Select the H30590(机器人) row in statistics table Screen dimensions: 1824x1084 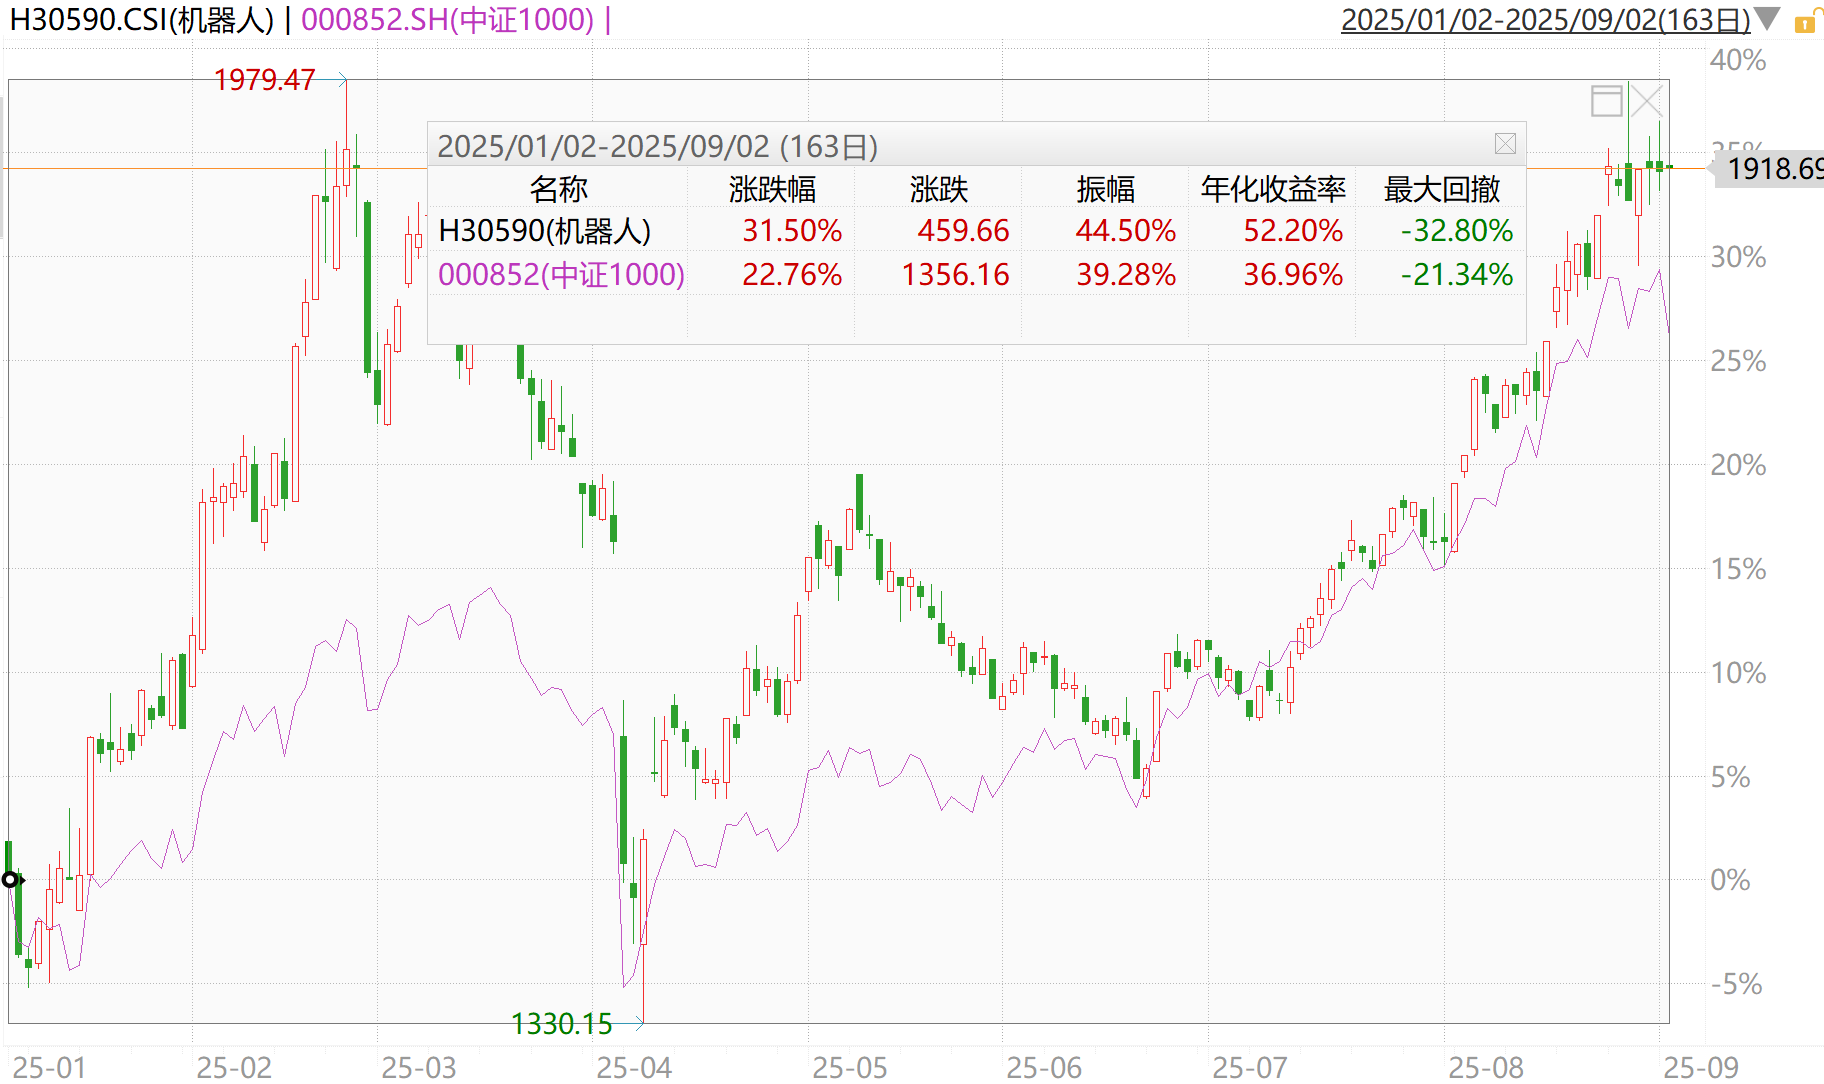click(x=545, y=231)
